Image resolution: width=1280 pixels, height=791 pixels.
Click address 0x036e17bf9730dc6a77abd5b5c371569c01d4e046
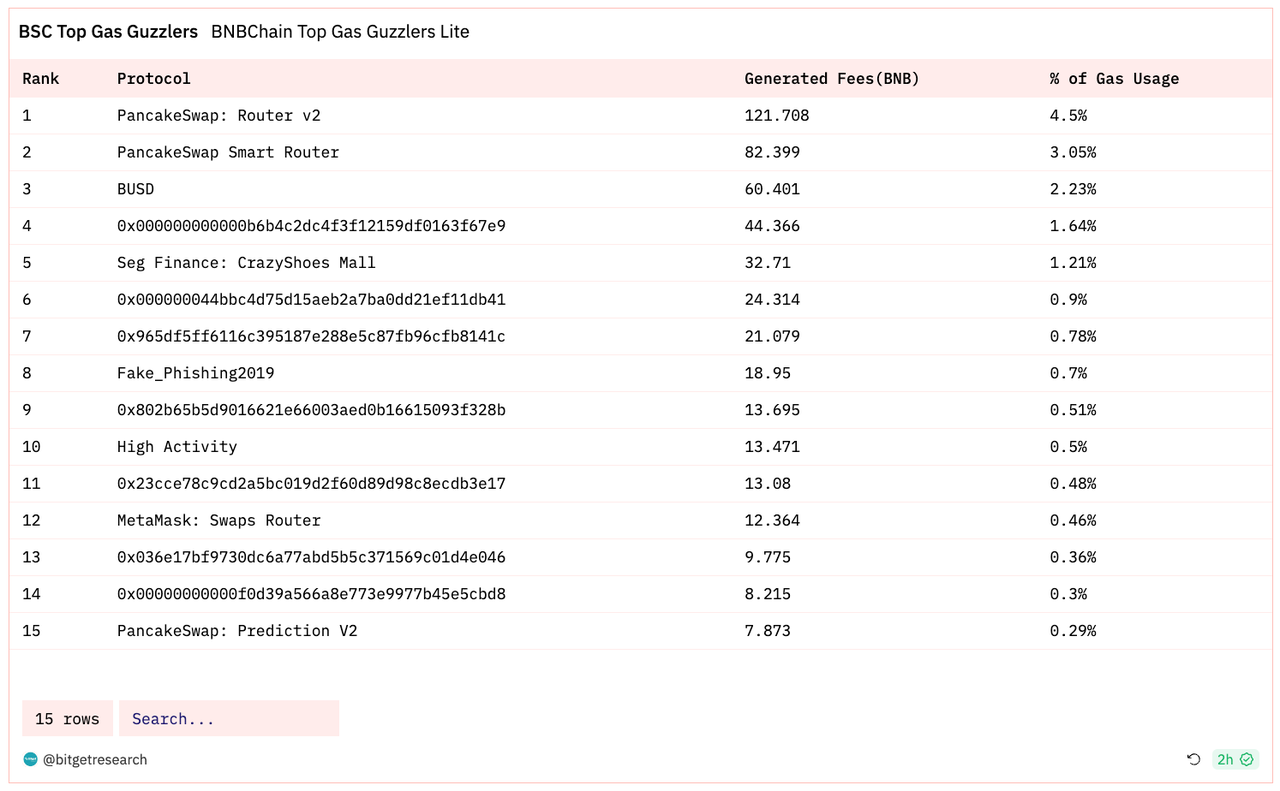[311, 557]
